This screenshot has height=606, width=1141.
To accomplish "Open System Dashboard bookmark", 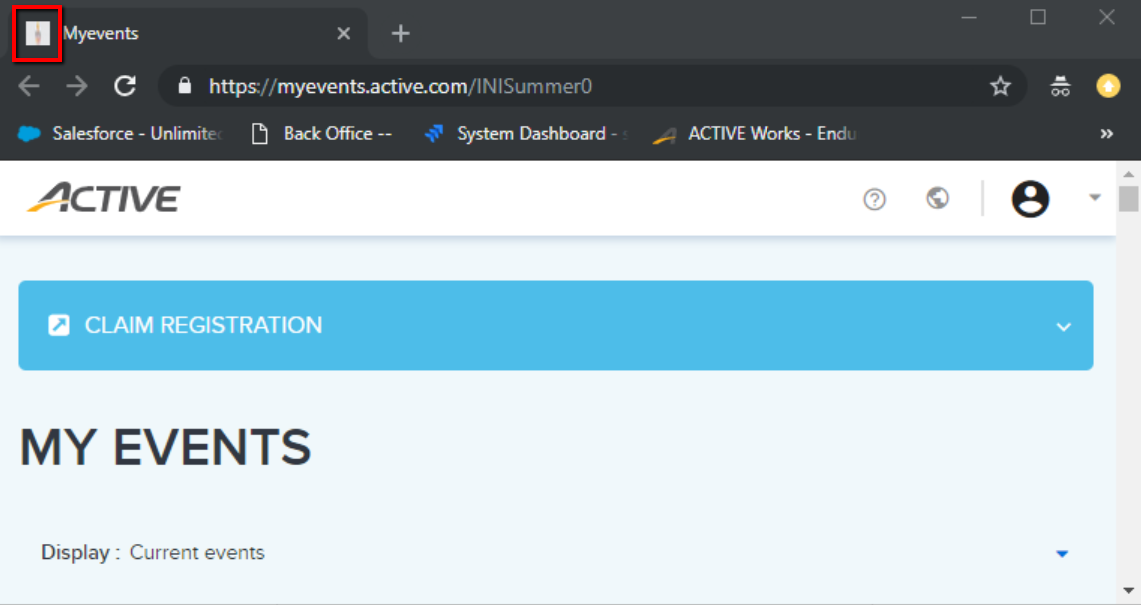I will 525,134.
